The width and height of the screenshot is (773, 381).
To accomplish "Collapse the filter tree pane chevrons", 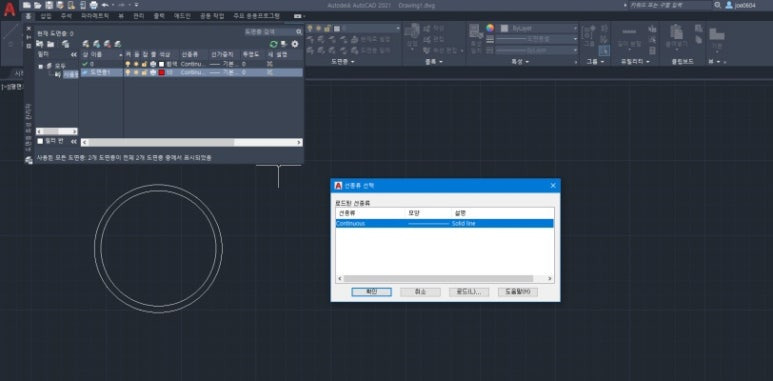I will pyautogui.click(x=74, y=55).
